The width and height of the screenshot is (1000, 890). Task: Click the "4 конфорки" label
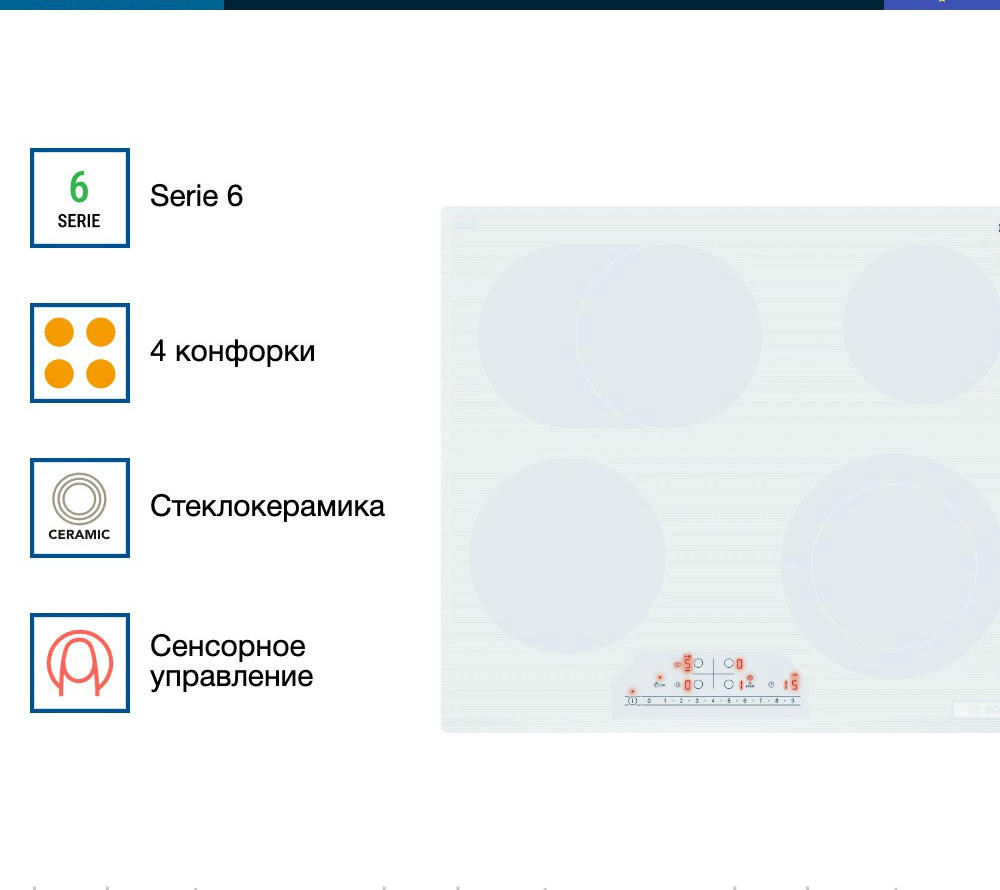point(232,352)
